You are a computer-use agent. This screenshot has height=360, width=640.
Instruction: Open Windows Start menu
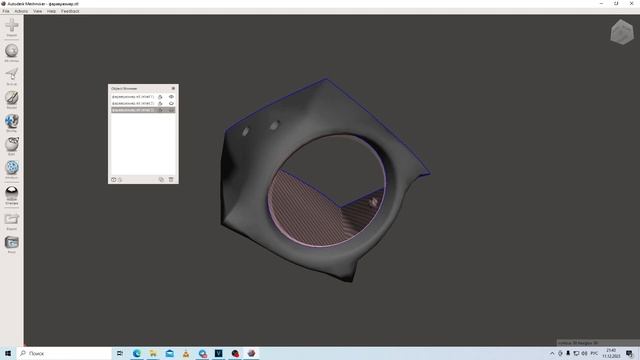coord(8,353)
